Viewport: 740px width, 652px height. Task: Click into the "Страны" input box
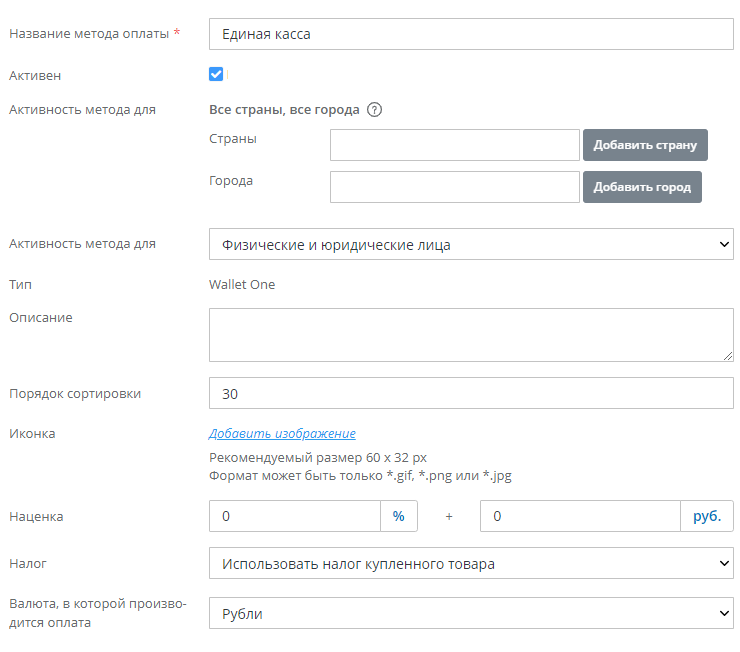454,145
